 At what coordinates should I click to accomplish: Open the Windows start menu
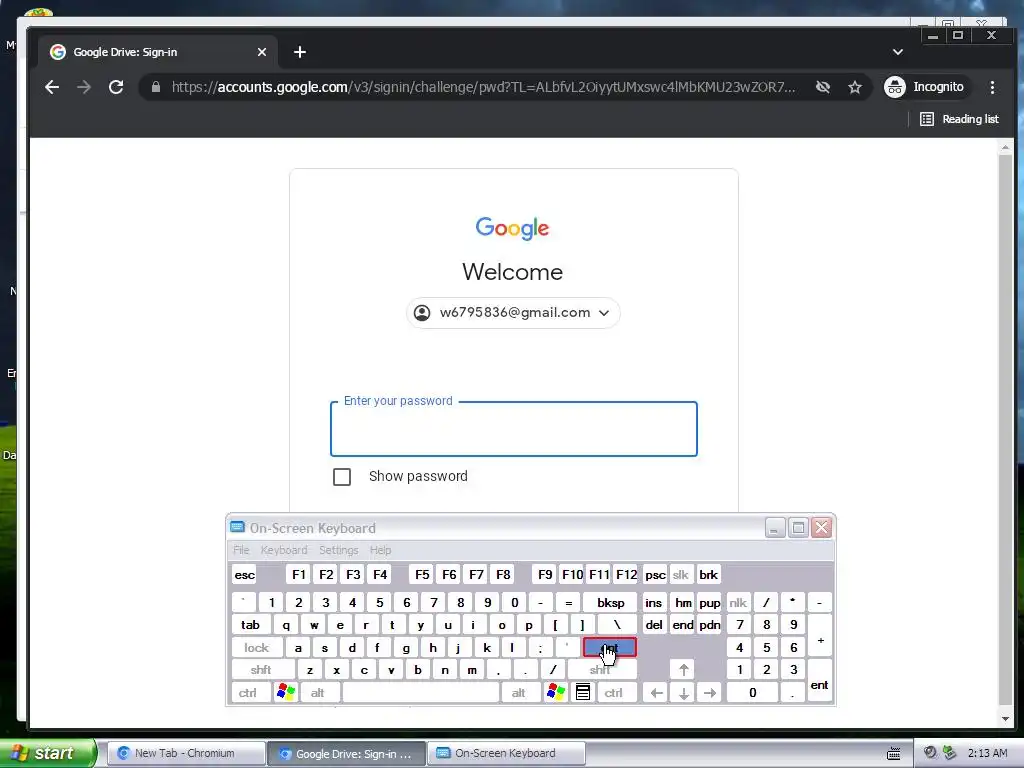point(47,753)
